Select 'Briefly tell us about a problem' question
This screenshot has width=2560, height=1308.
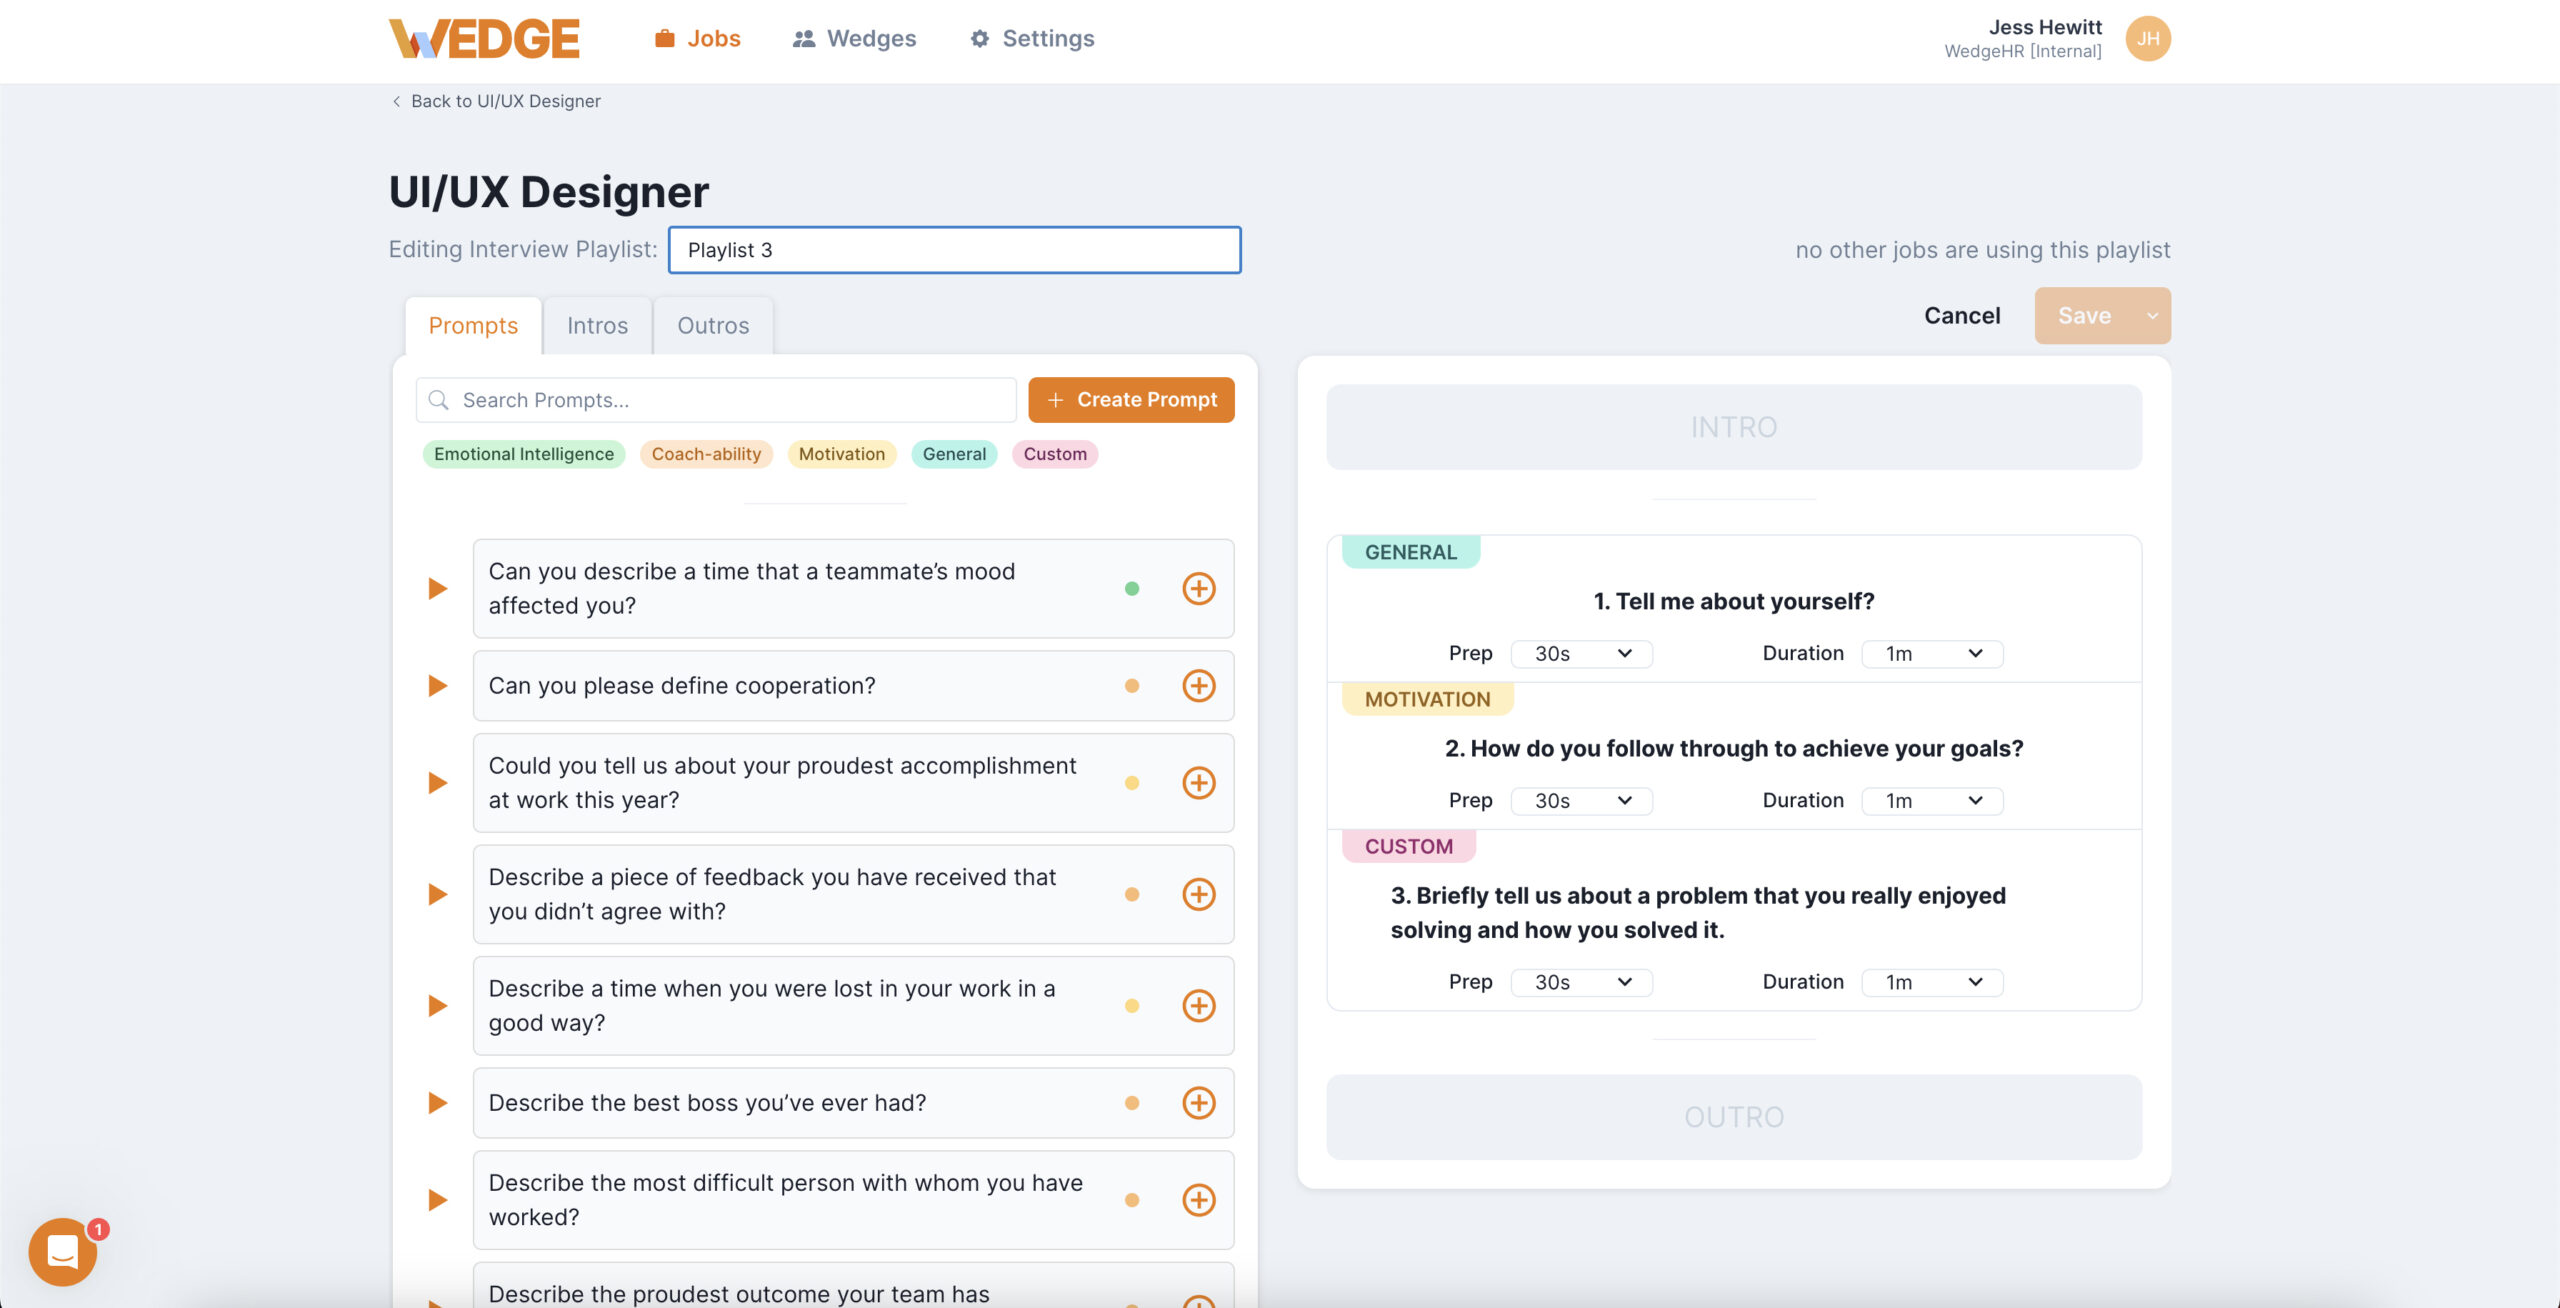click(1698, 912)
